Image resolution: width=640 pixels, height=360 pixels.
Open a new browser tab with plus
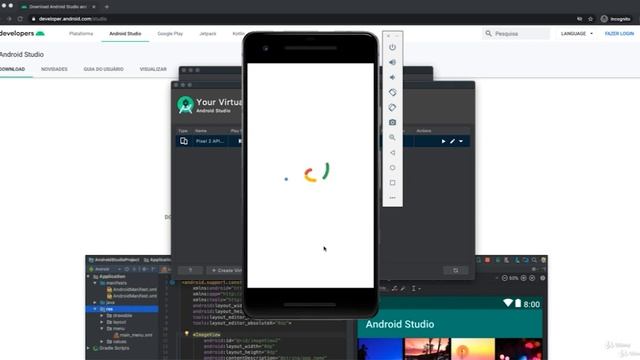point(107,7)
